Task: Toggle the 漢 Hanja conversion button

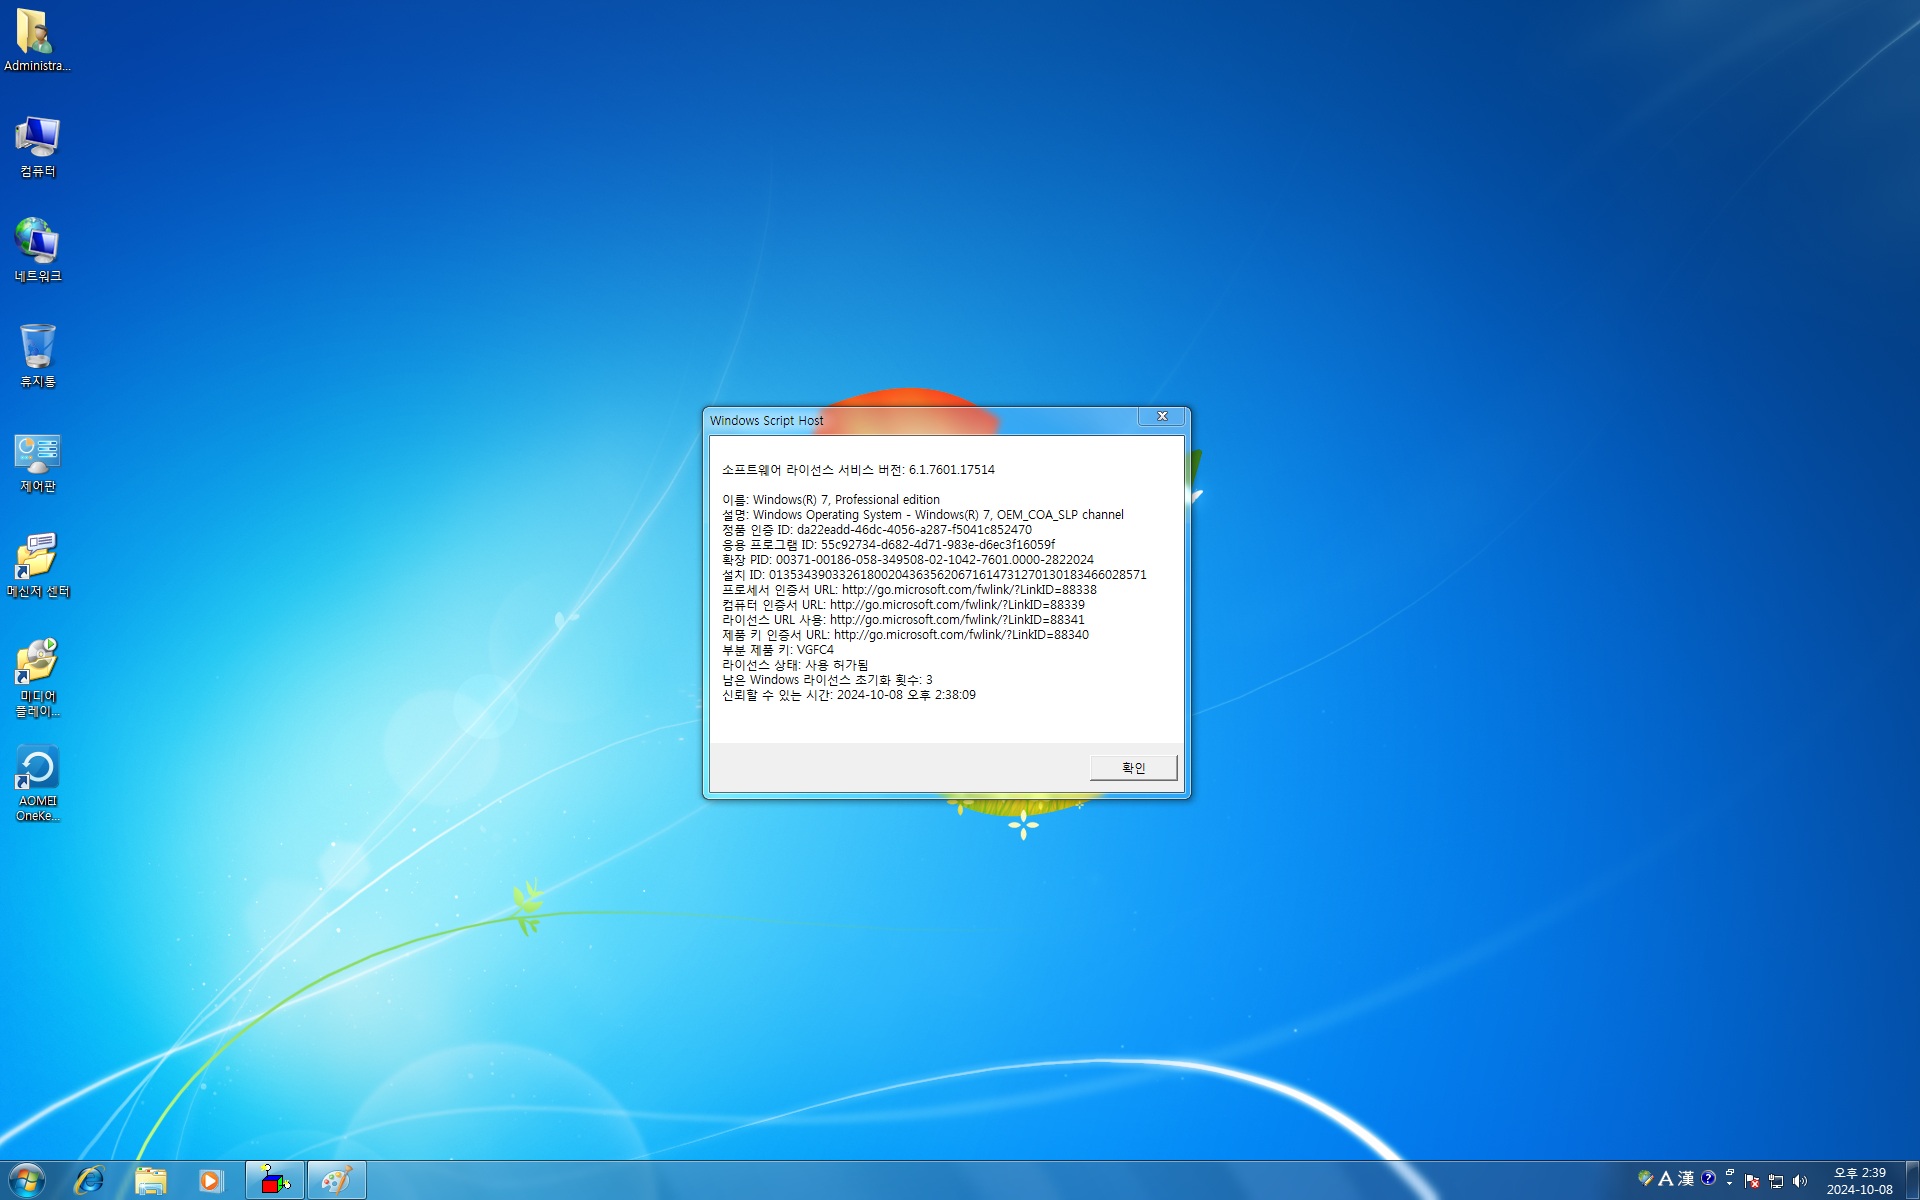Action: [x=1686, y=1179]
